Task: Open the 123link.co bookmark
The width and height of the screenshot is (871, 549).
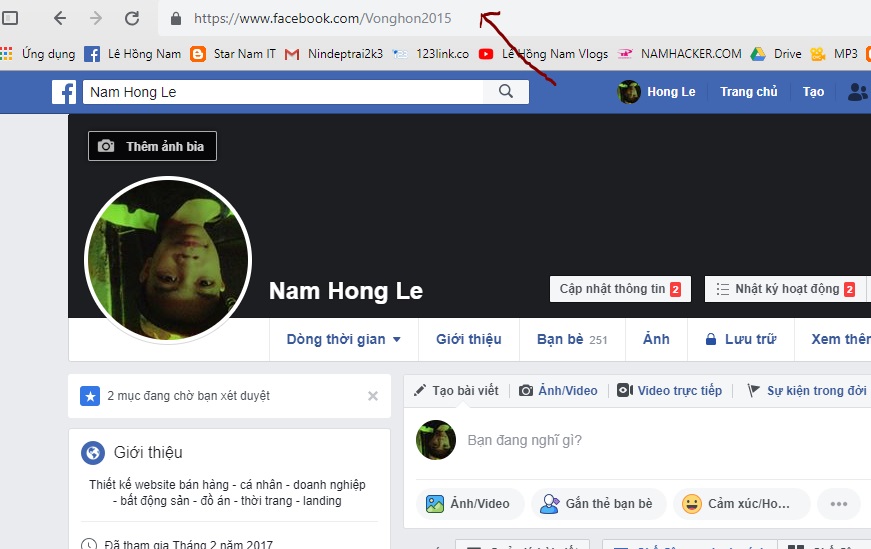Action: click(x=431, y=54)
